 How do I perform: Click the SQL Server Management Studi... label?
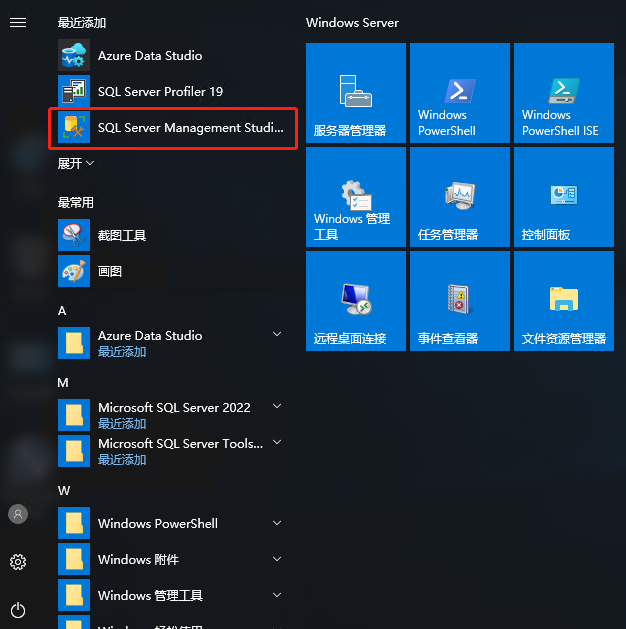click(x=191, y=128)
